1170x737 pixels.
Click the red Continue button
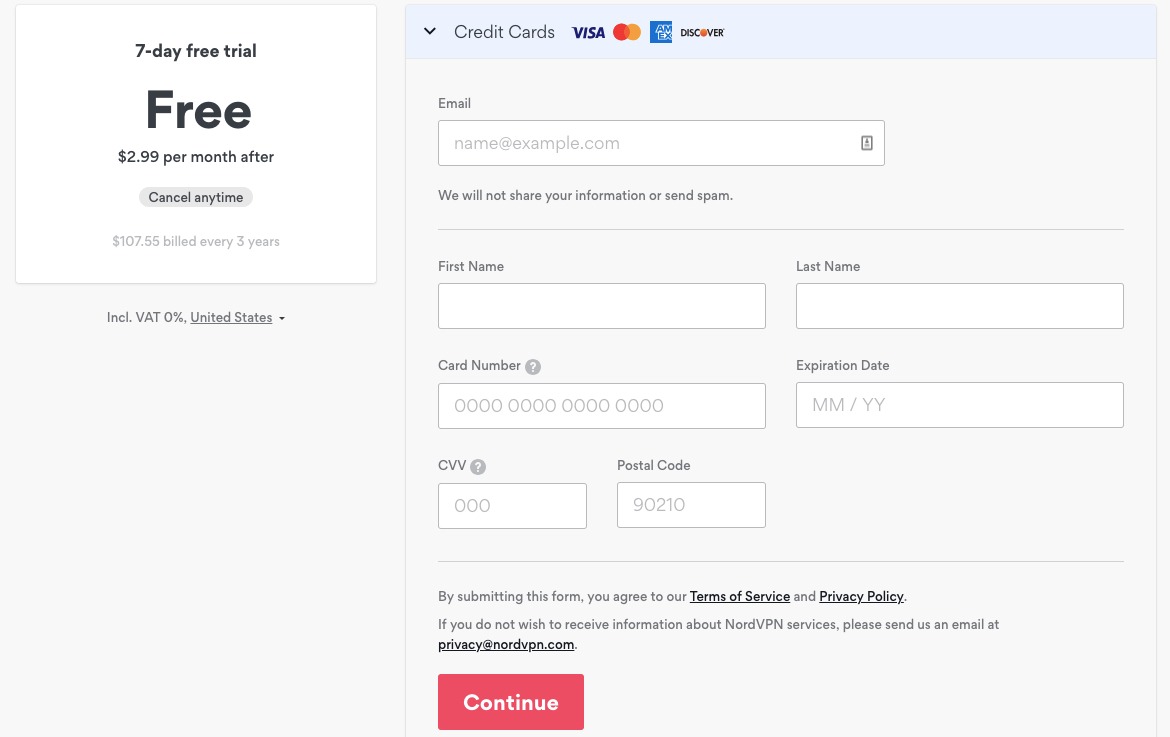510,702
